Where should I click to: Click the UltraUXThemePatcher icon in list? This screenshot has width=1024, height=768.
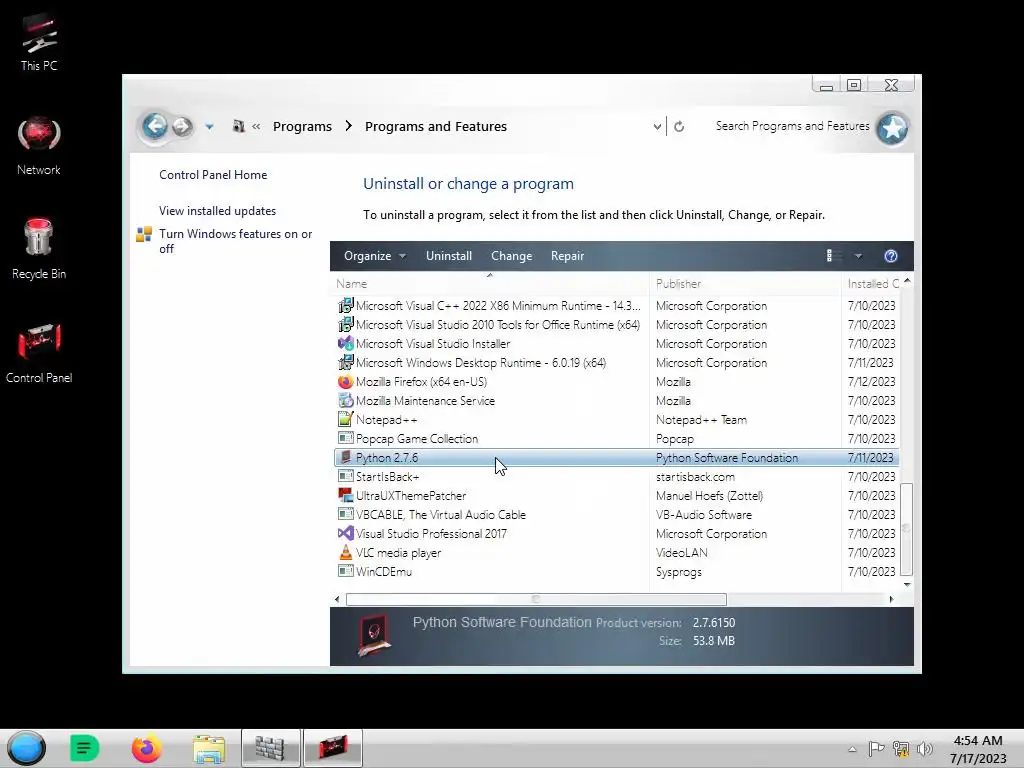(345, 495)
